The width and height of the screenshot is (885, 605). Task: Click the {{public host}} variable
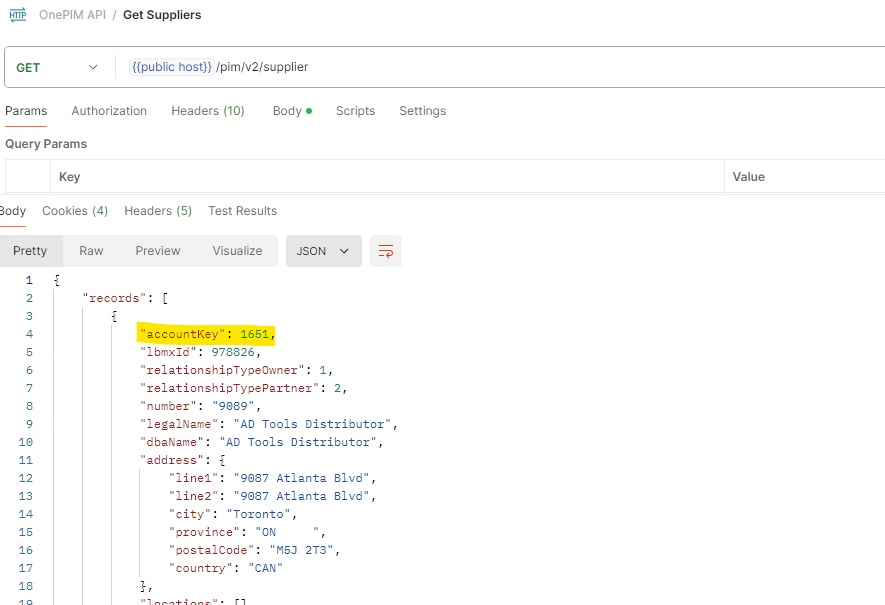pos(172,67)
